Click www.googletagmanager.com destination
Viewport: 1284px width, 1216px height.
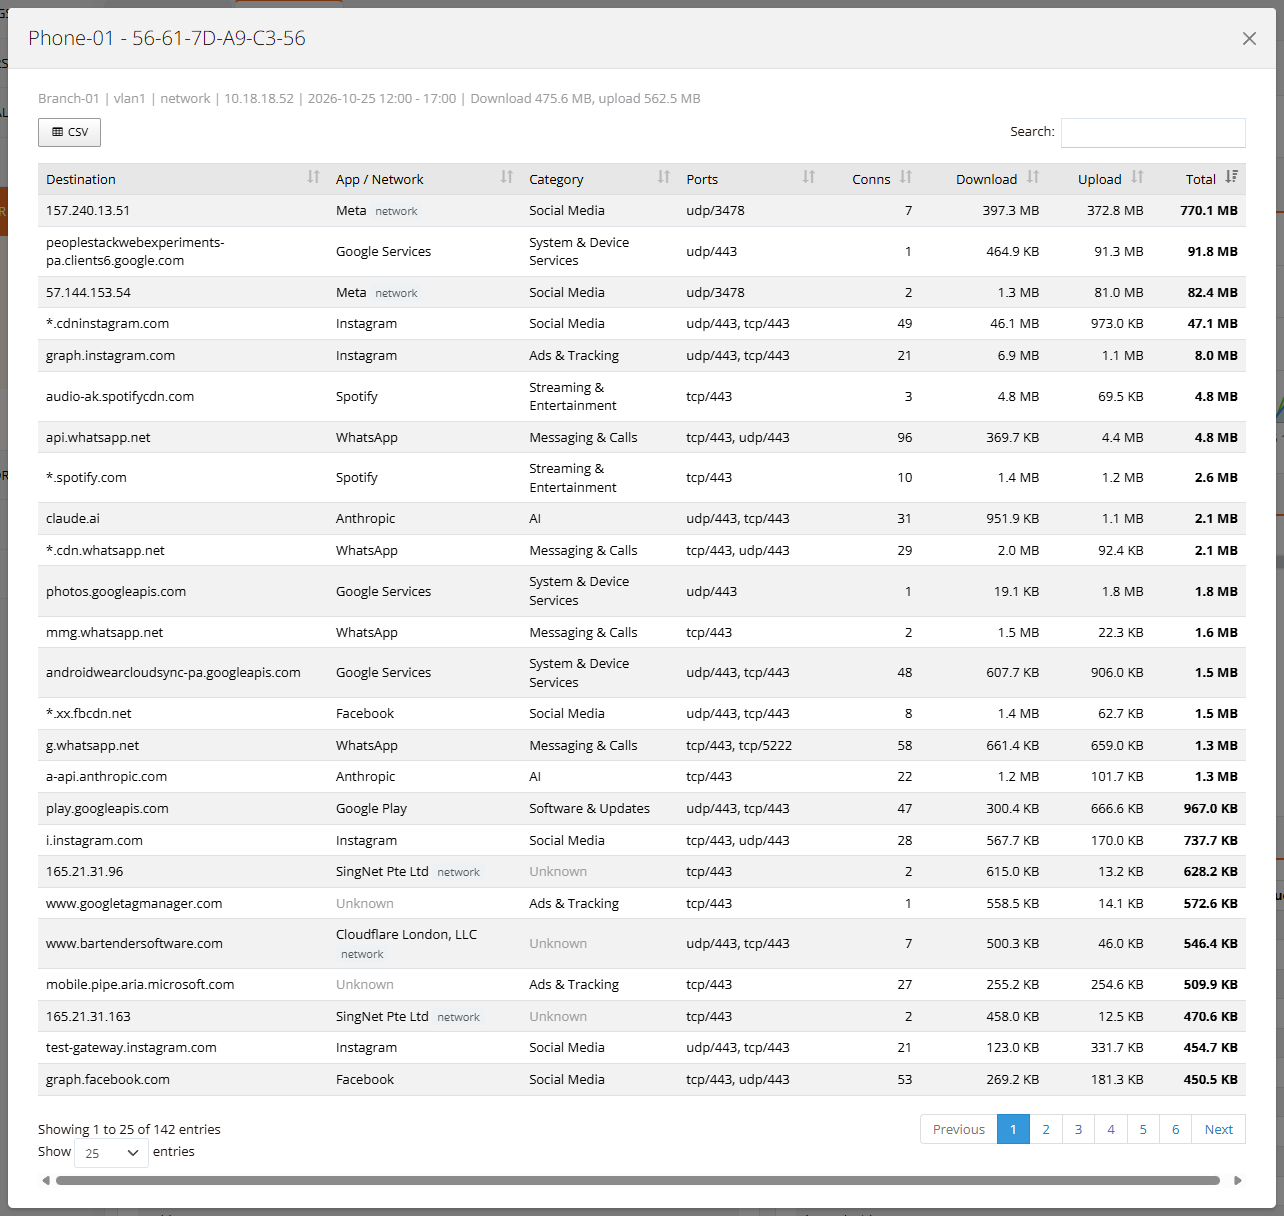pos(134,903)
